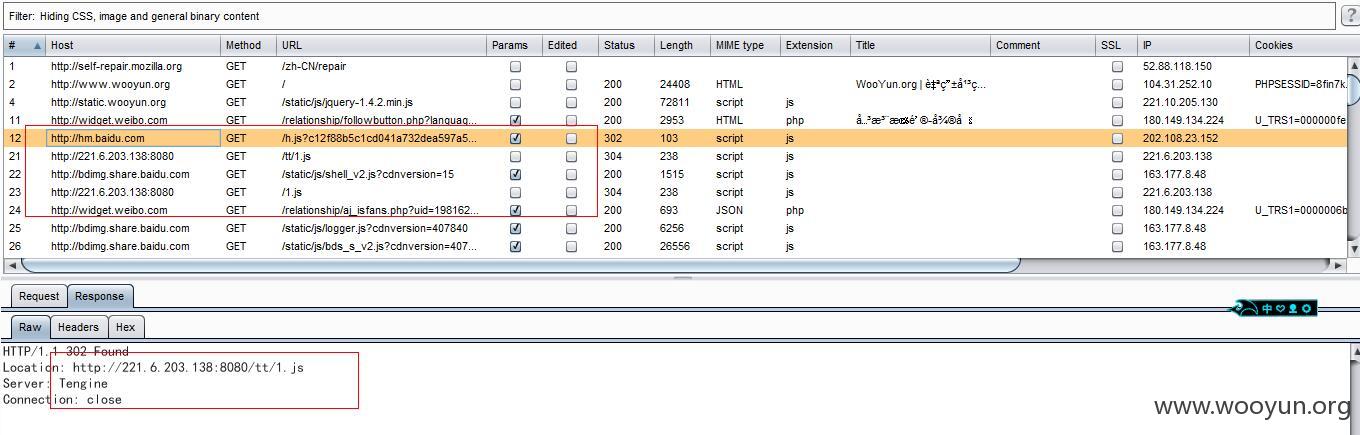The height and width of the screenshot is (435, 1360).
Task: Open the help question mark icon
Action: [1349, 16]
